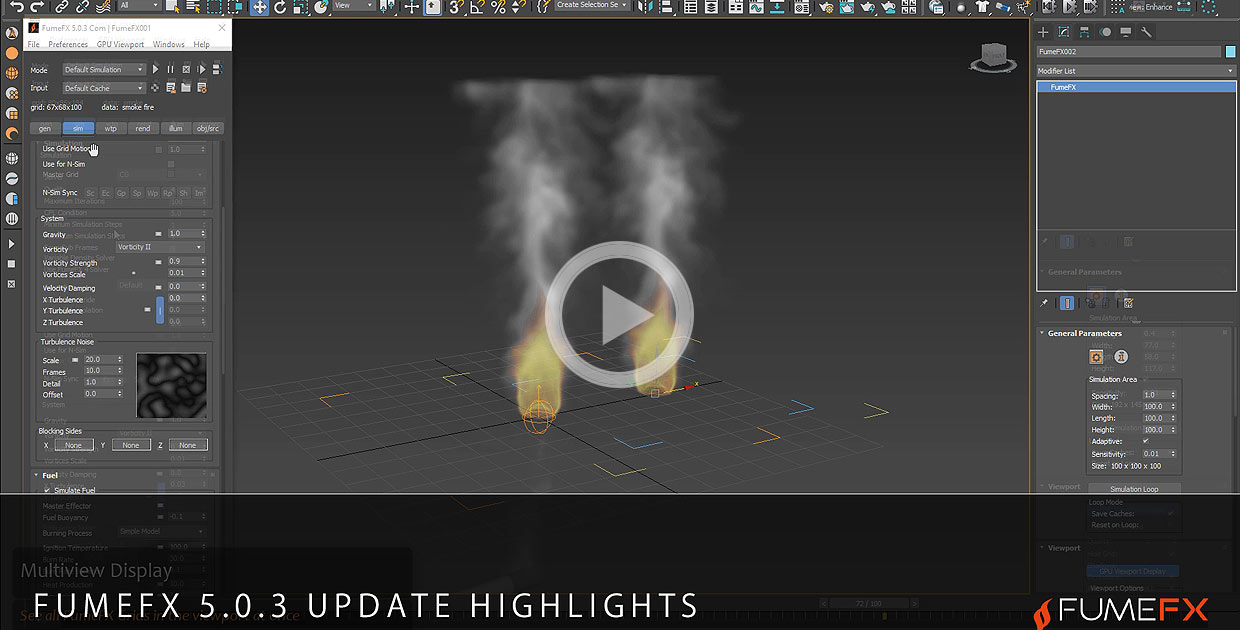Viewport: 1240px width, 630px height.
Task: Select the Link tool (chain icon)
Action: (61, 7)
